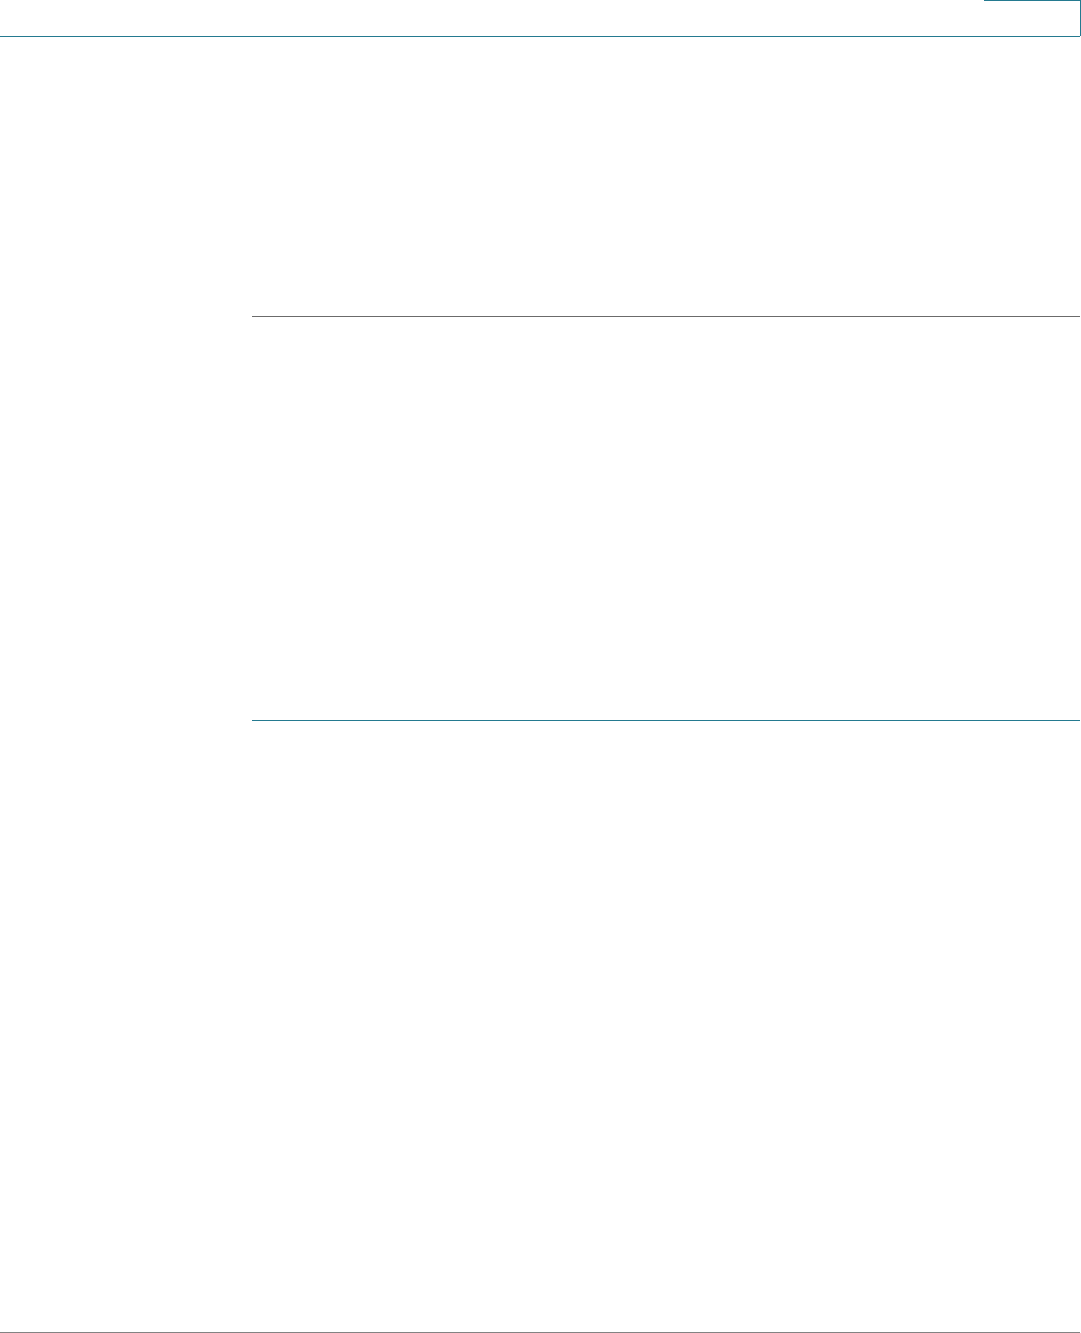Image resolution: width=1081 pixels, height=1333 pixels.
Task: Click blank area between the two teal dividers
Action: pyautogui.click(x=666, y=518)
